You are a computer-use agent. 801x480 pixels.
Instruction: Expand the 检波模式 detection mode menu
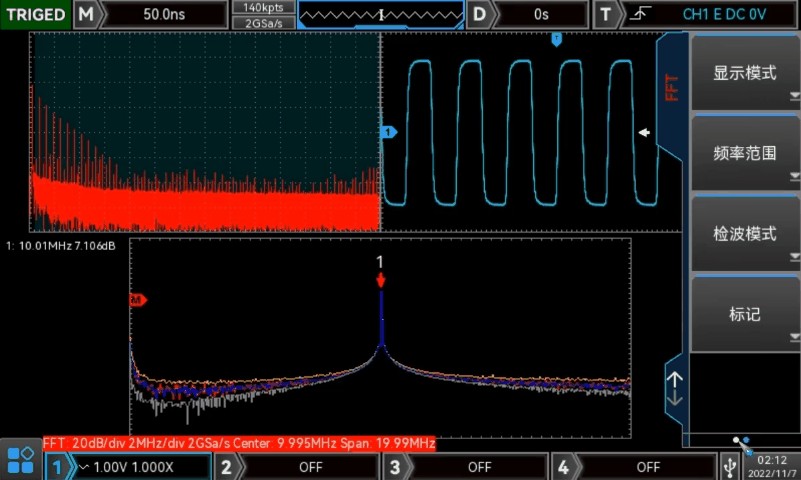point(744,234)
